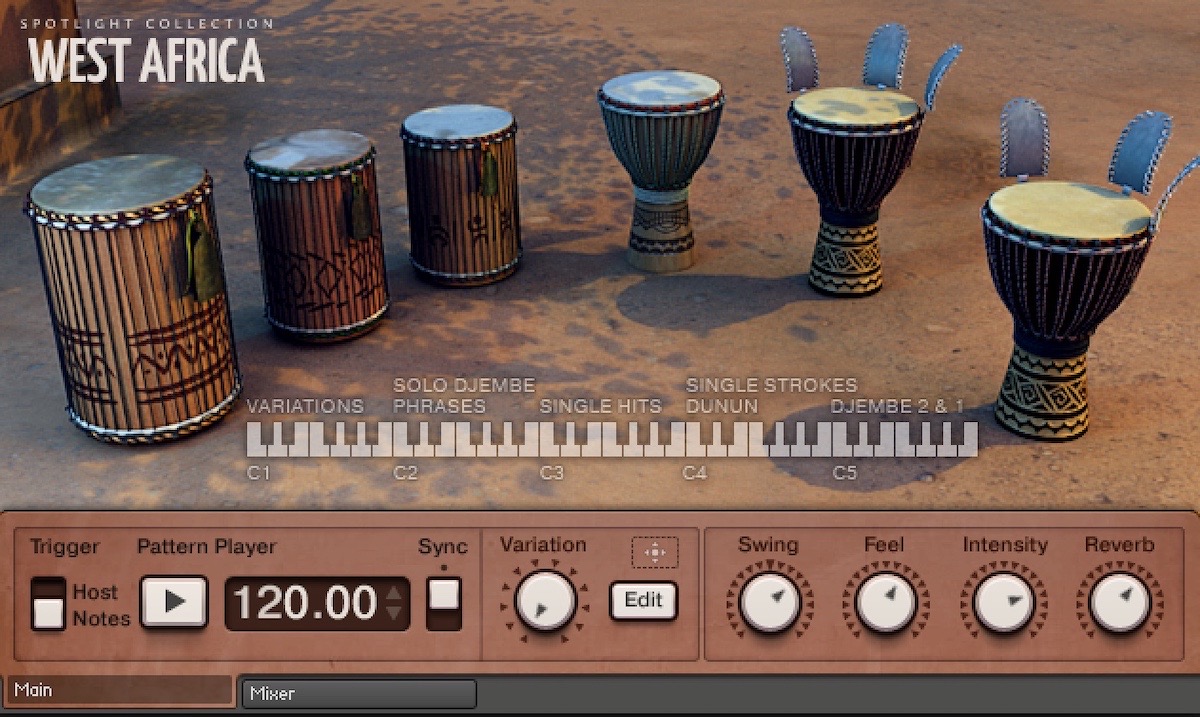Click the Notes trigger label
The image size is (1200, 717).
tap(101, 618)
